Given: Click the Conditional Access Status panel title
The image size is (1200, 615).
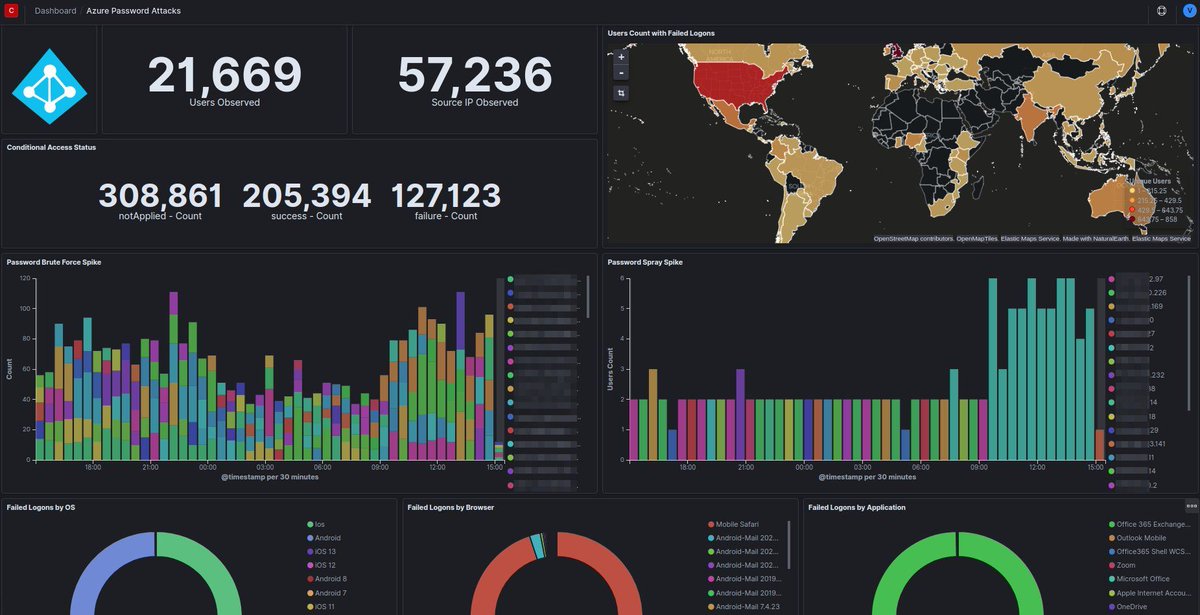Looking at the screenshot, I should (51, 148).
